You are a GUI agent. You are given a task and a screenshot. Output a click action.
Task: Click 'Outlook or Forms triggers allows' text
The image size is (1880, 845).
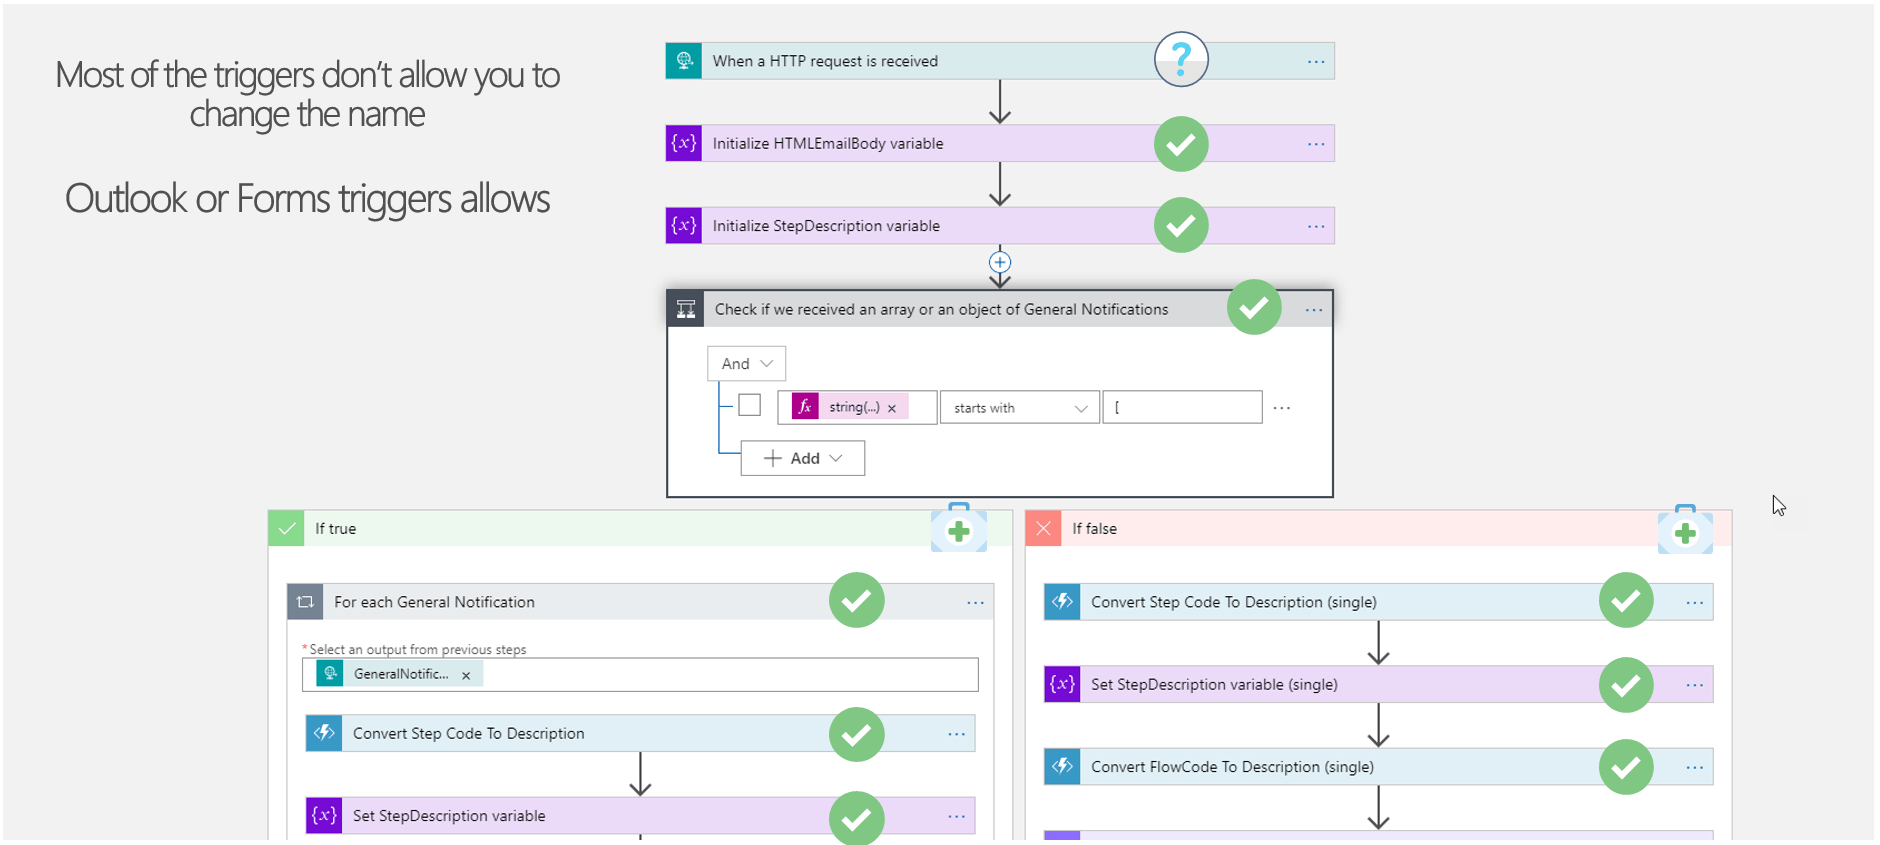tap(307, 199)
